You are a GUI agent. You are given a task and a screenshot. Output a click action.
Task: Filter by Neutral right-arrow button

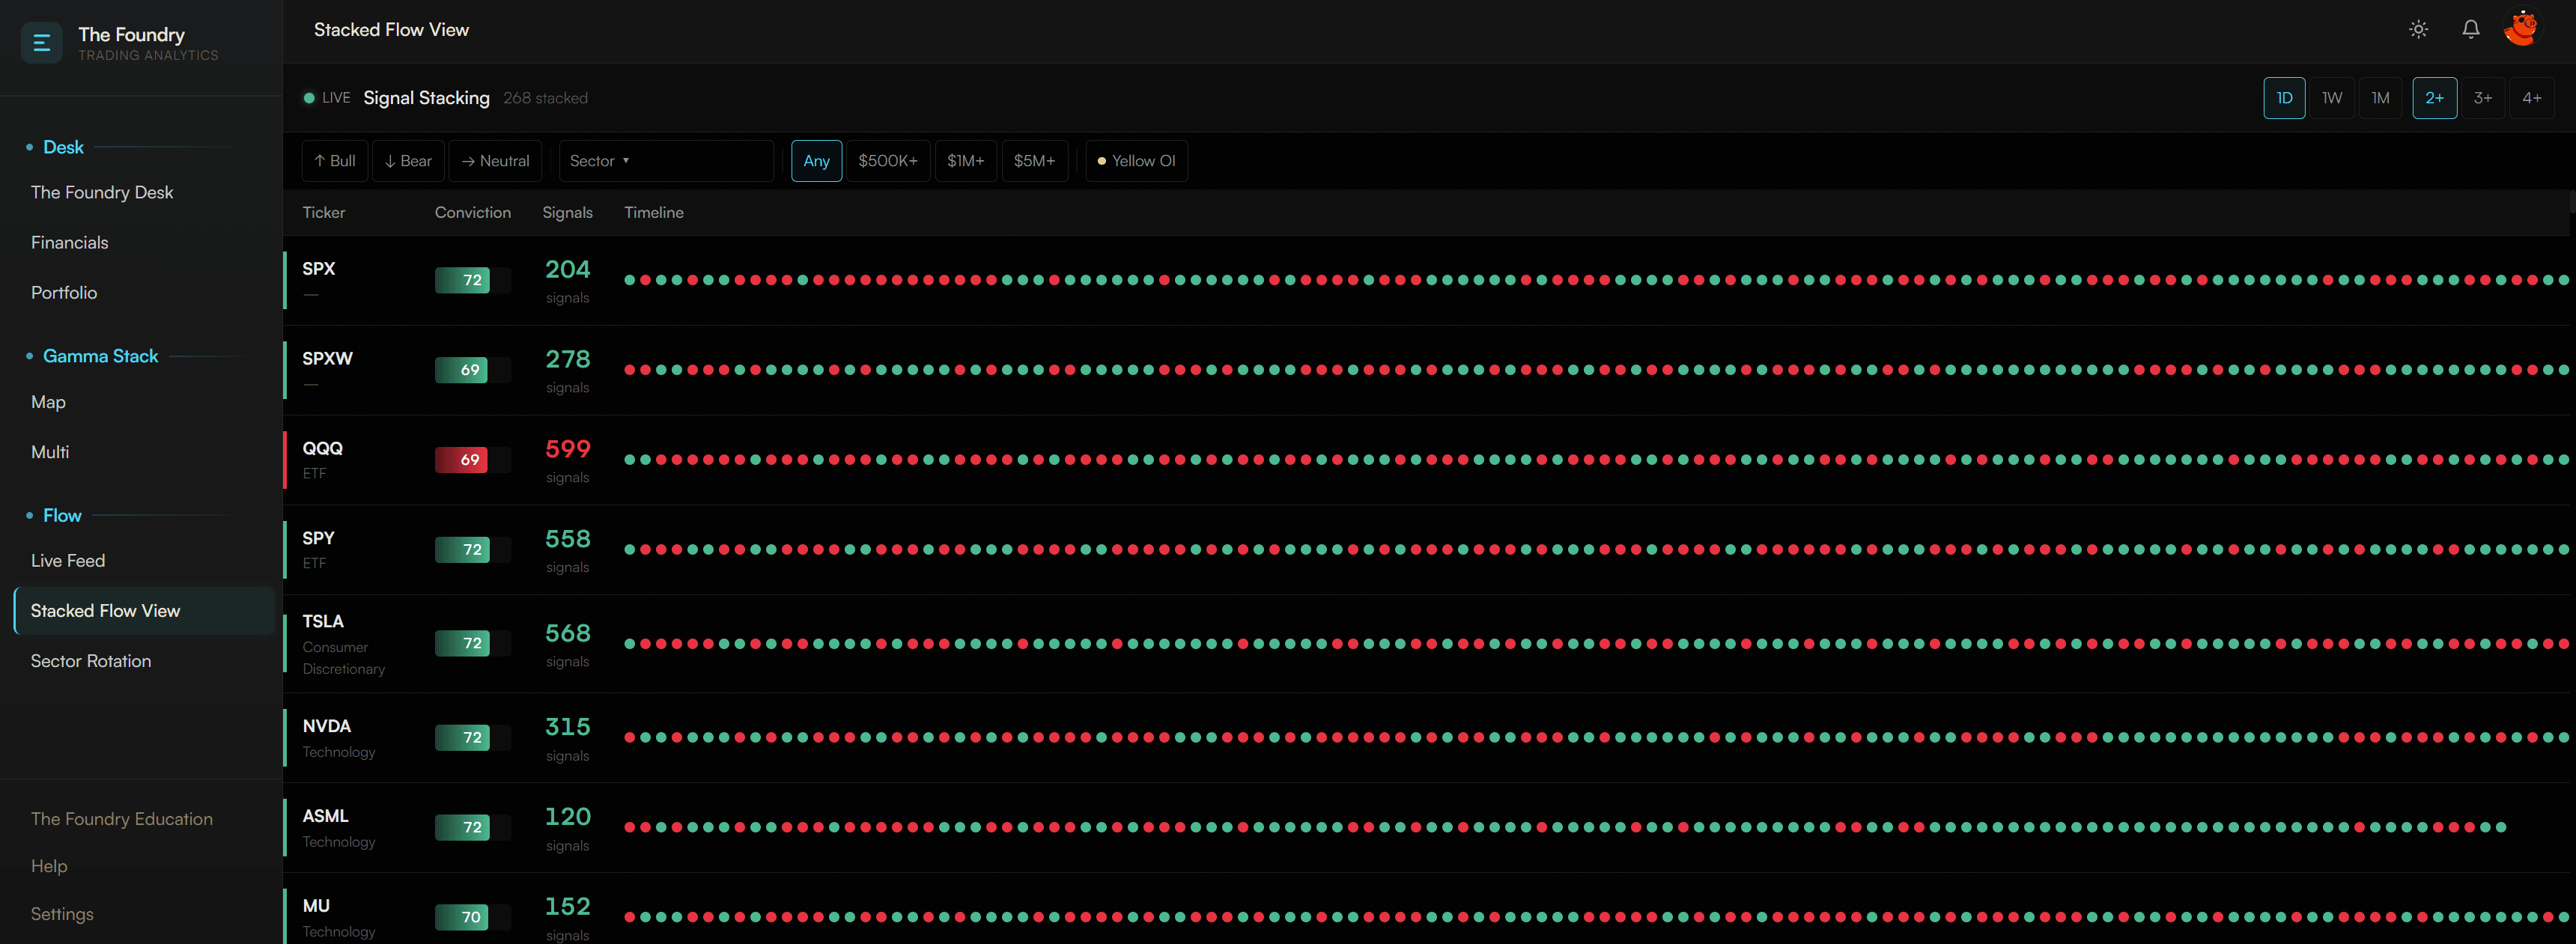tap(495, 161)
